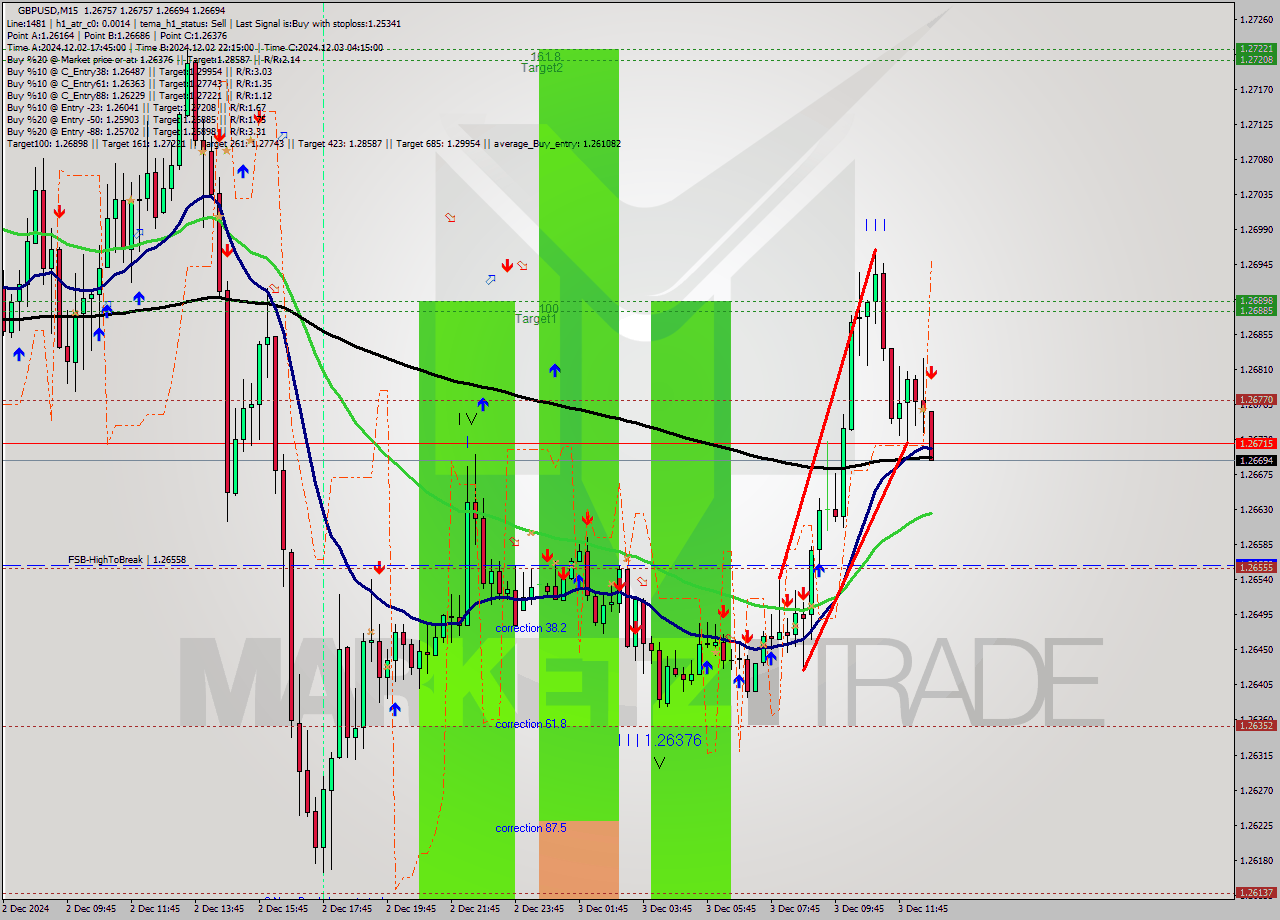Click the 'correction 38.2' label
Screen dimensions: 1280x920
tap(531, 628)
